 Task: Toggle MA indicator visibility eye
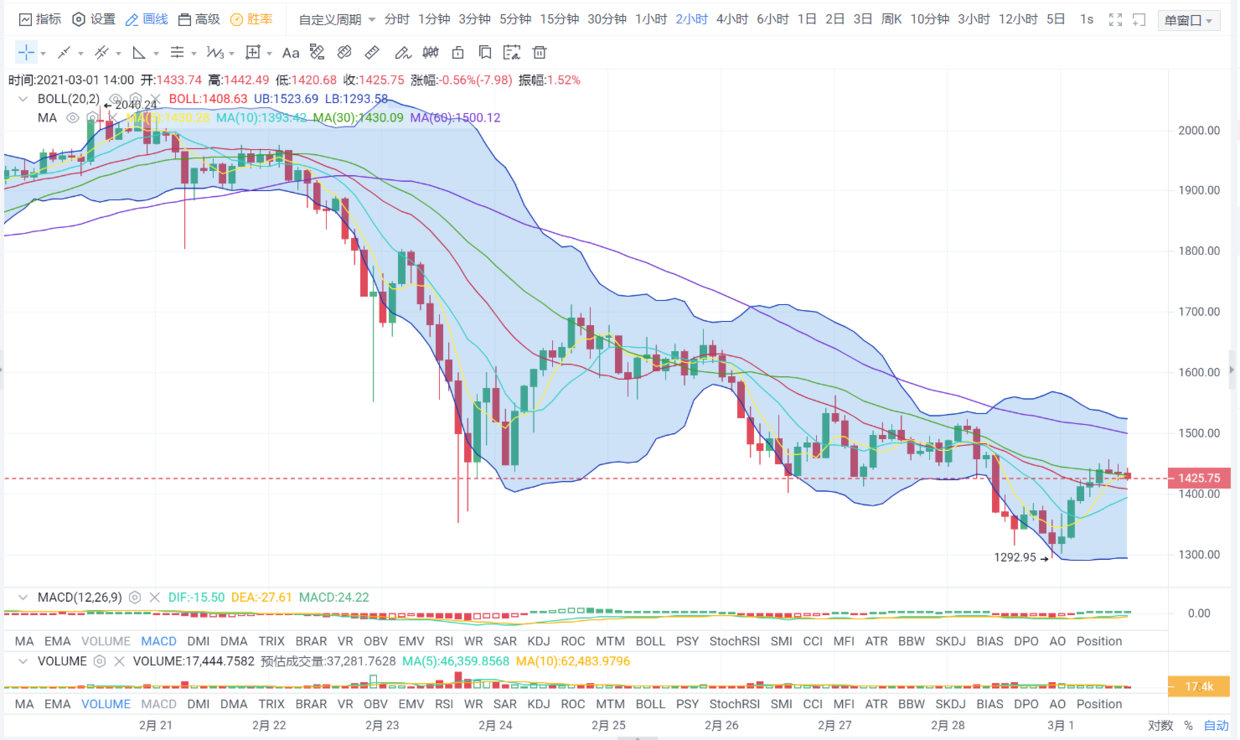72,118
